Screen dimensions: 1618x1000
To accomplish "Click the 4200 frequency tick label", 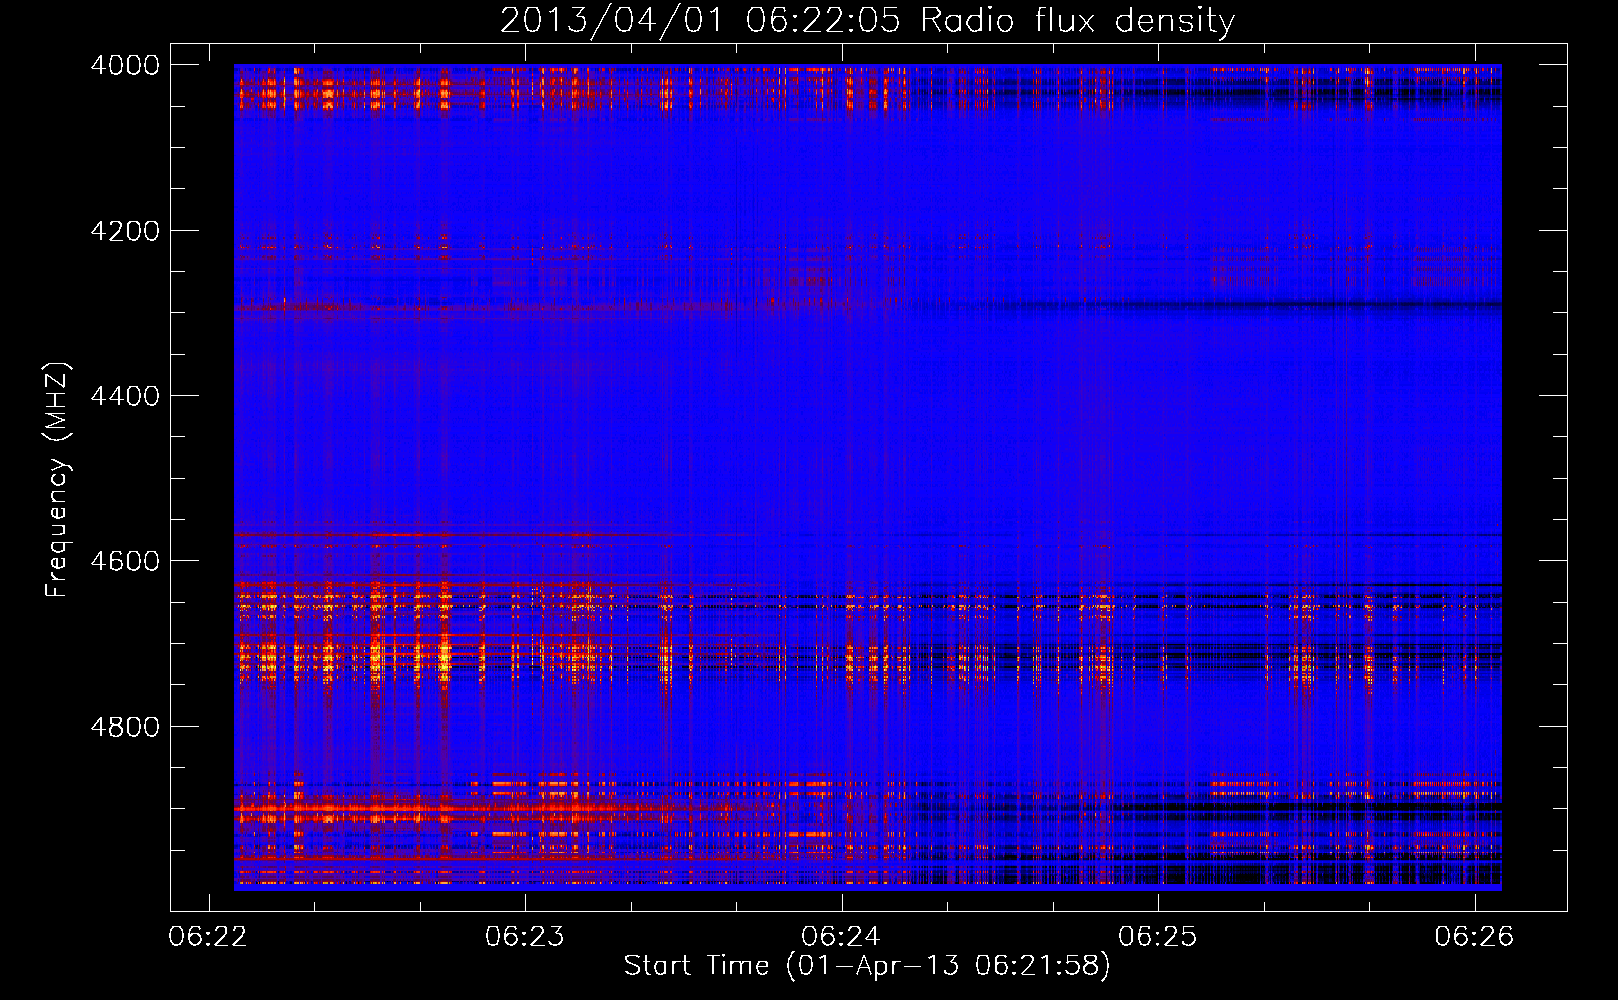I will tap(125, 231).
